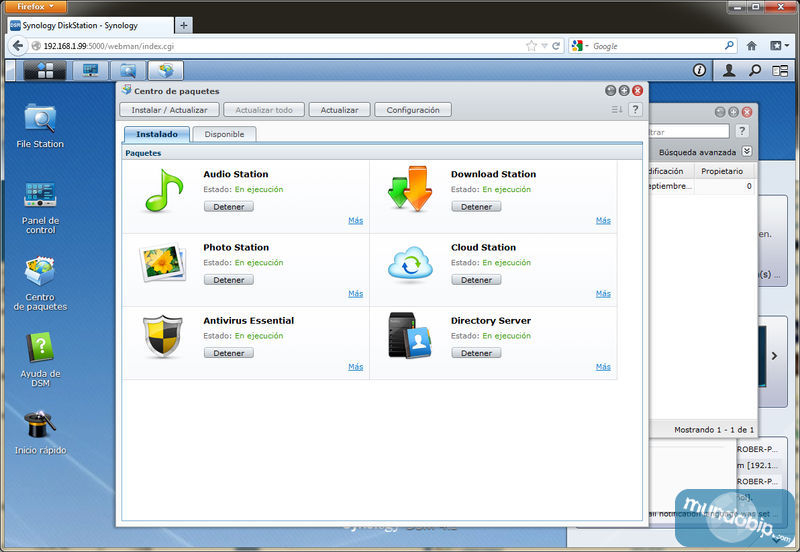
Task: Open Panel de control desktop icon
Action: click(40, 207)
